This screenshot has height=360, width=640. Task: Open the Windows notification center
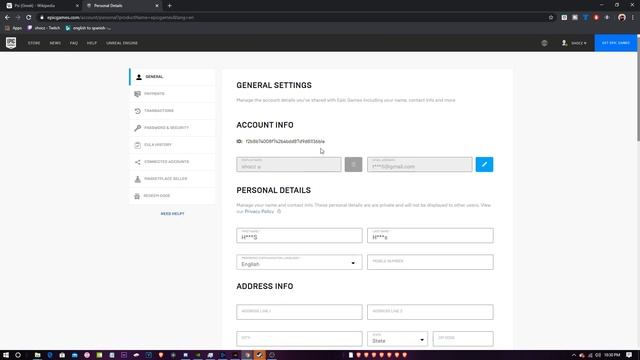pyautogui.click(x=629, y=355)
